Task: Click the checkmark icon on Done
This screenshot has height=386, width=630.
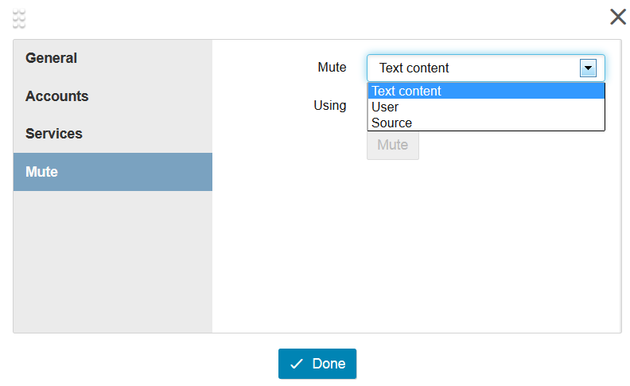Action: point(297,364)
